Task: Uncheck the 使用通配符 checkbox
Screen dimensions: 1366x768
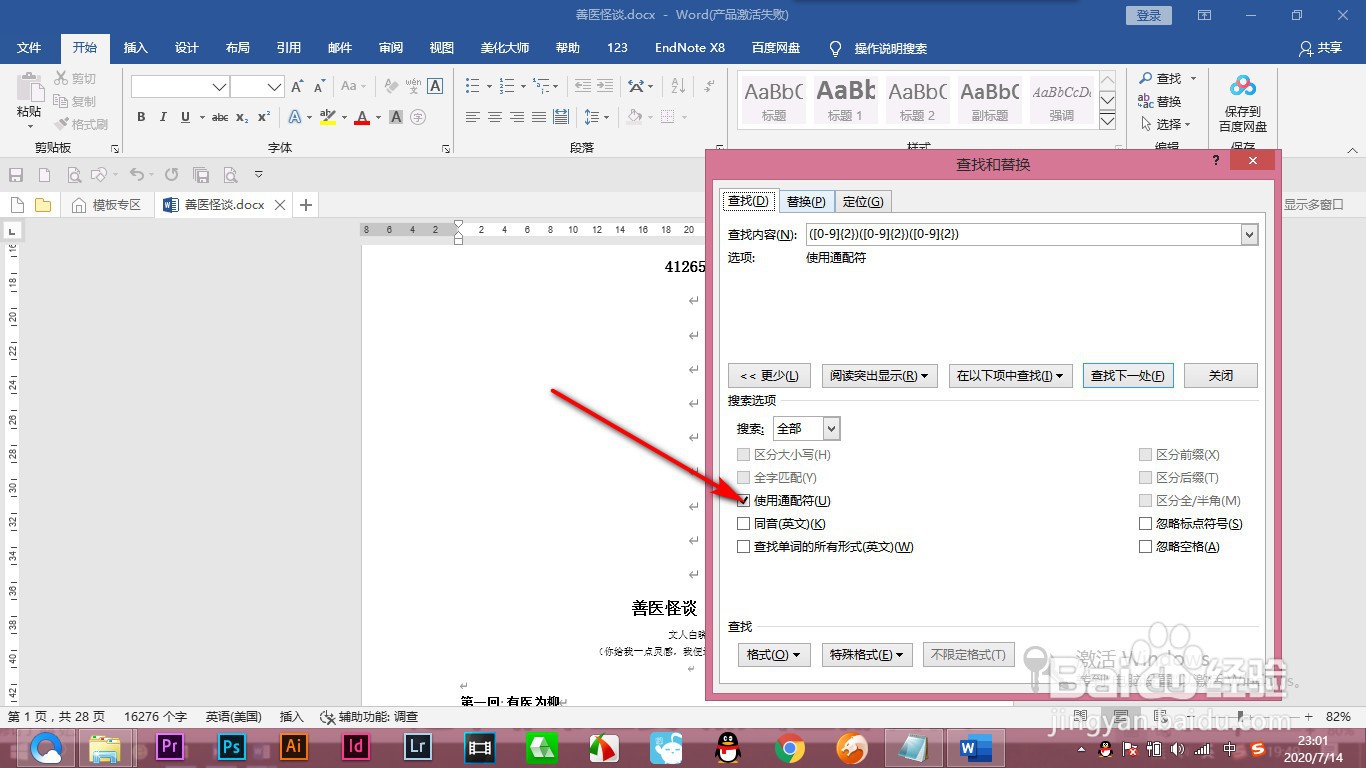Action: tap(743, 500)
